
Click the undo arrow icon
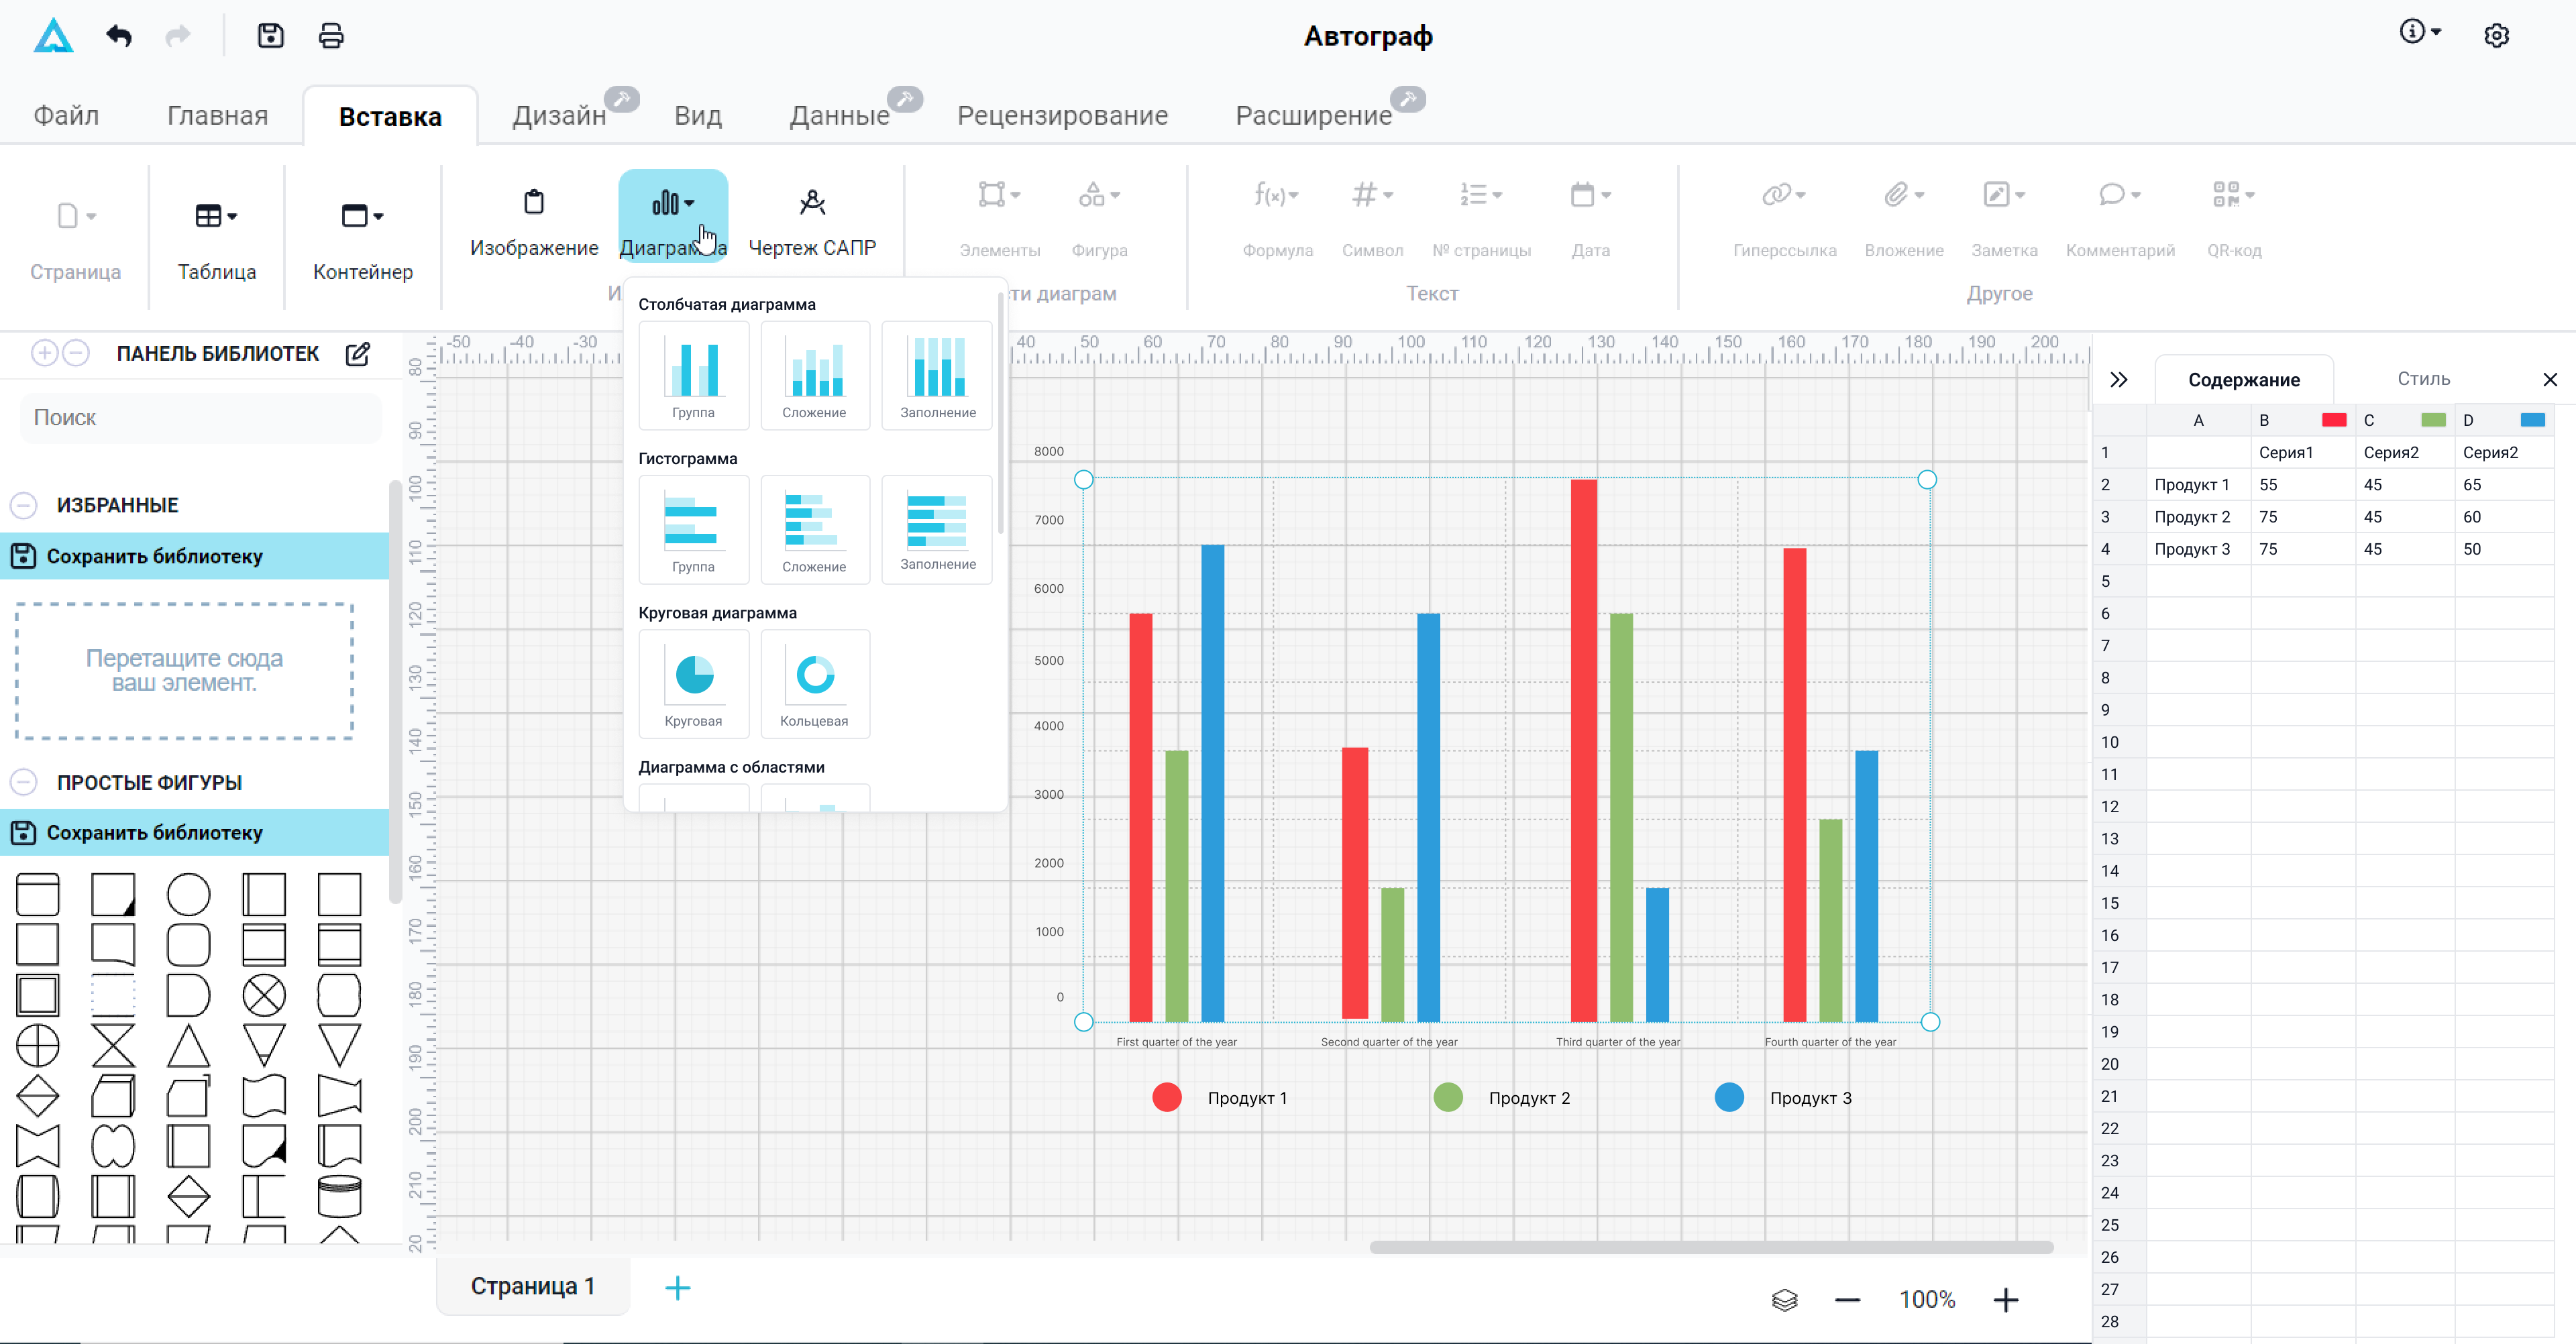pos(119,36)
